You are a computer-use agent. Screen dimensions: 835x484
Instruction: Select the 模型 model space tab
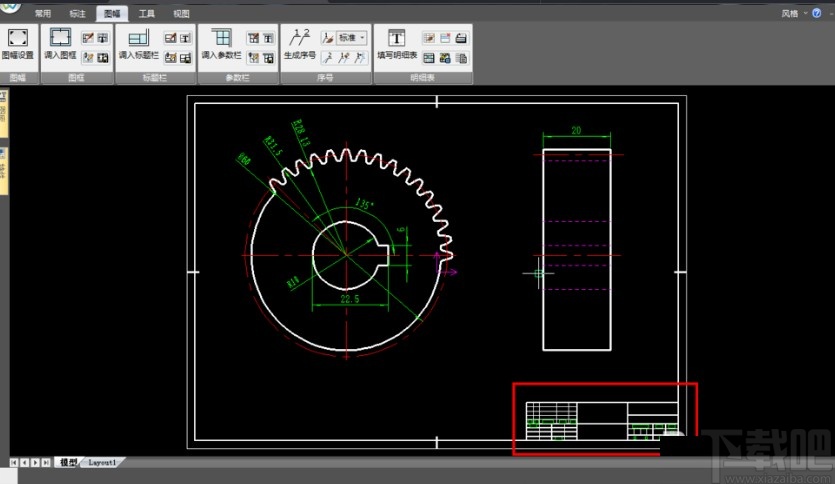coord(68,463)
